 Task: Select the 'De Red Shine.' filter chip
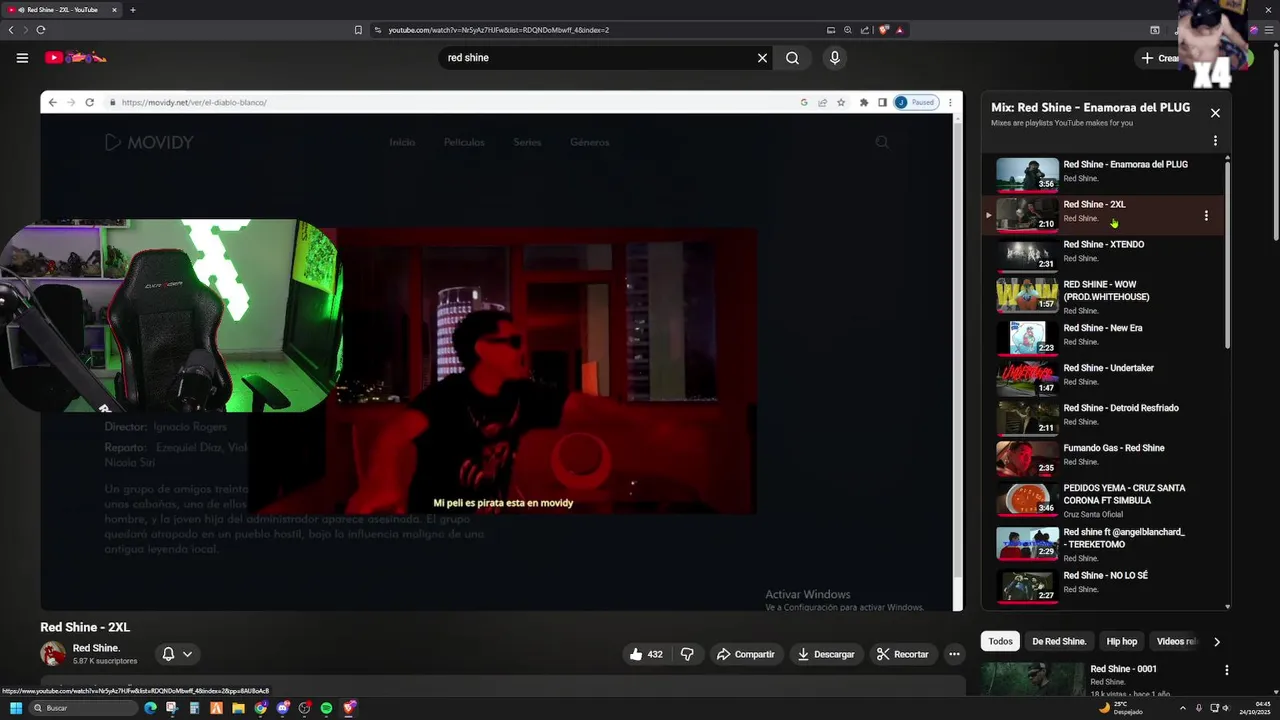[1059, 642]
